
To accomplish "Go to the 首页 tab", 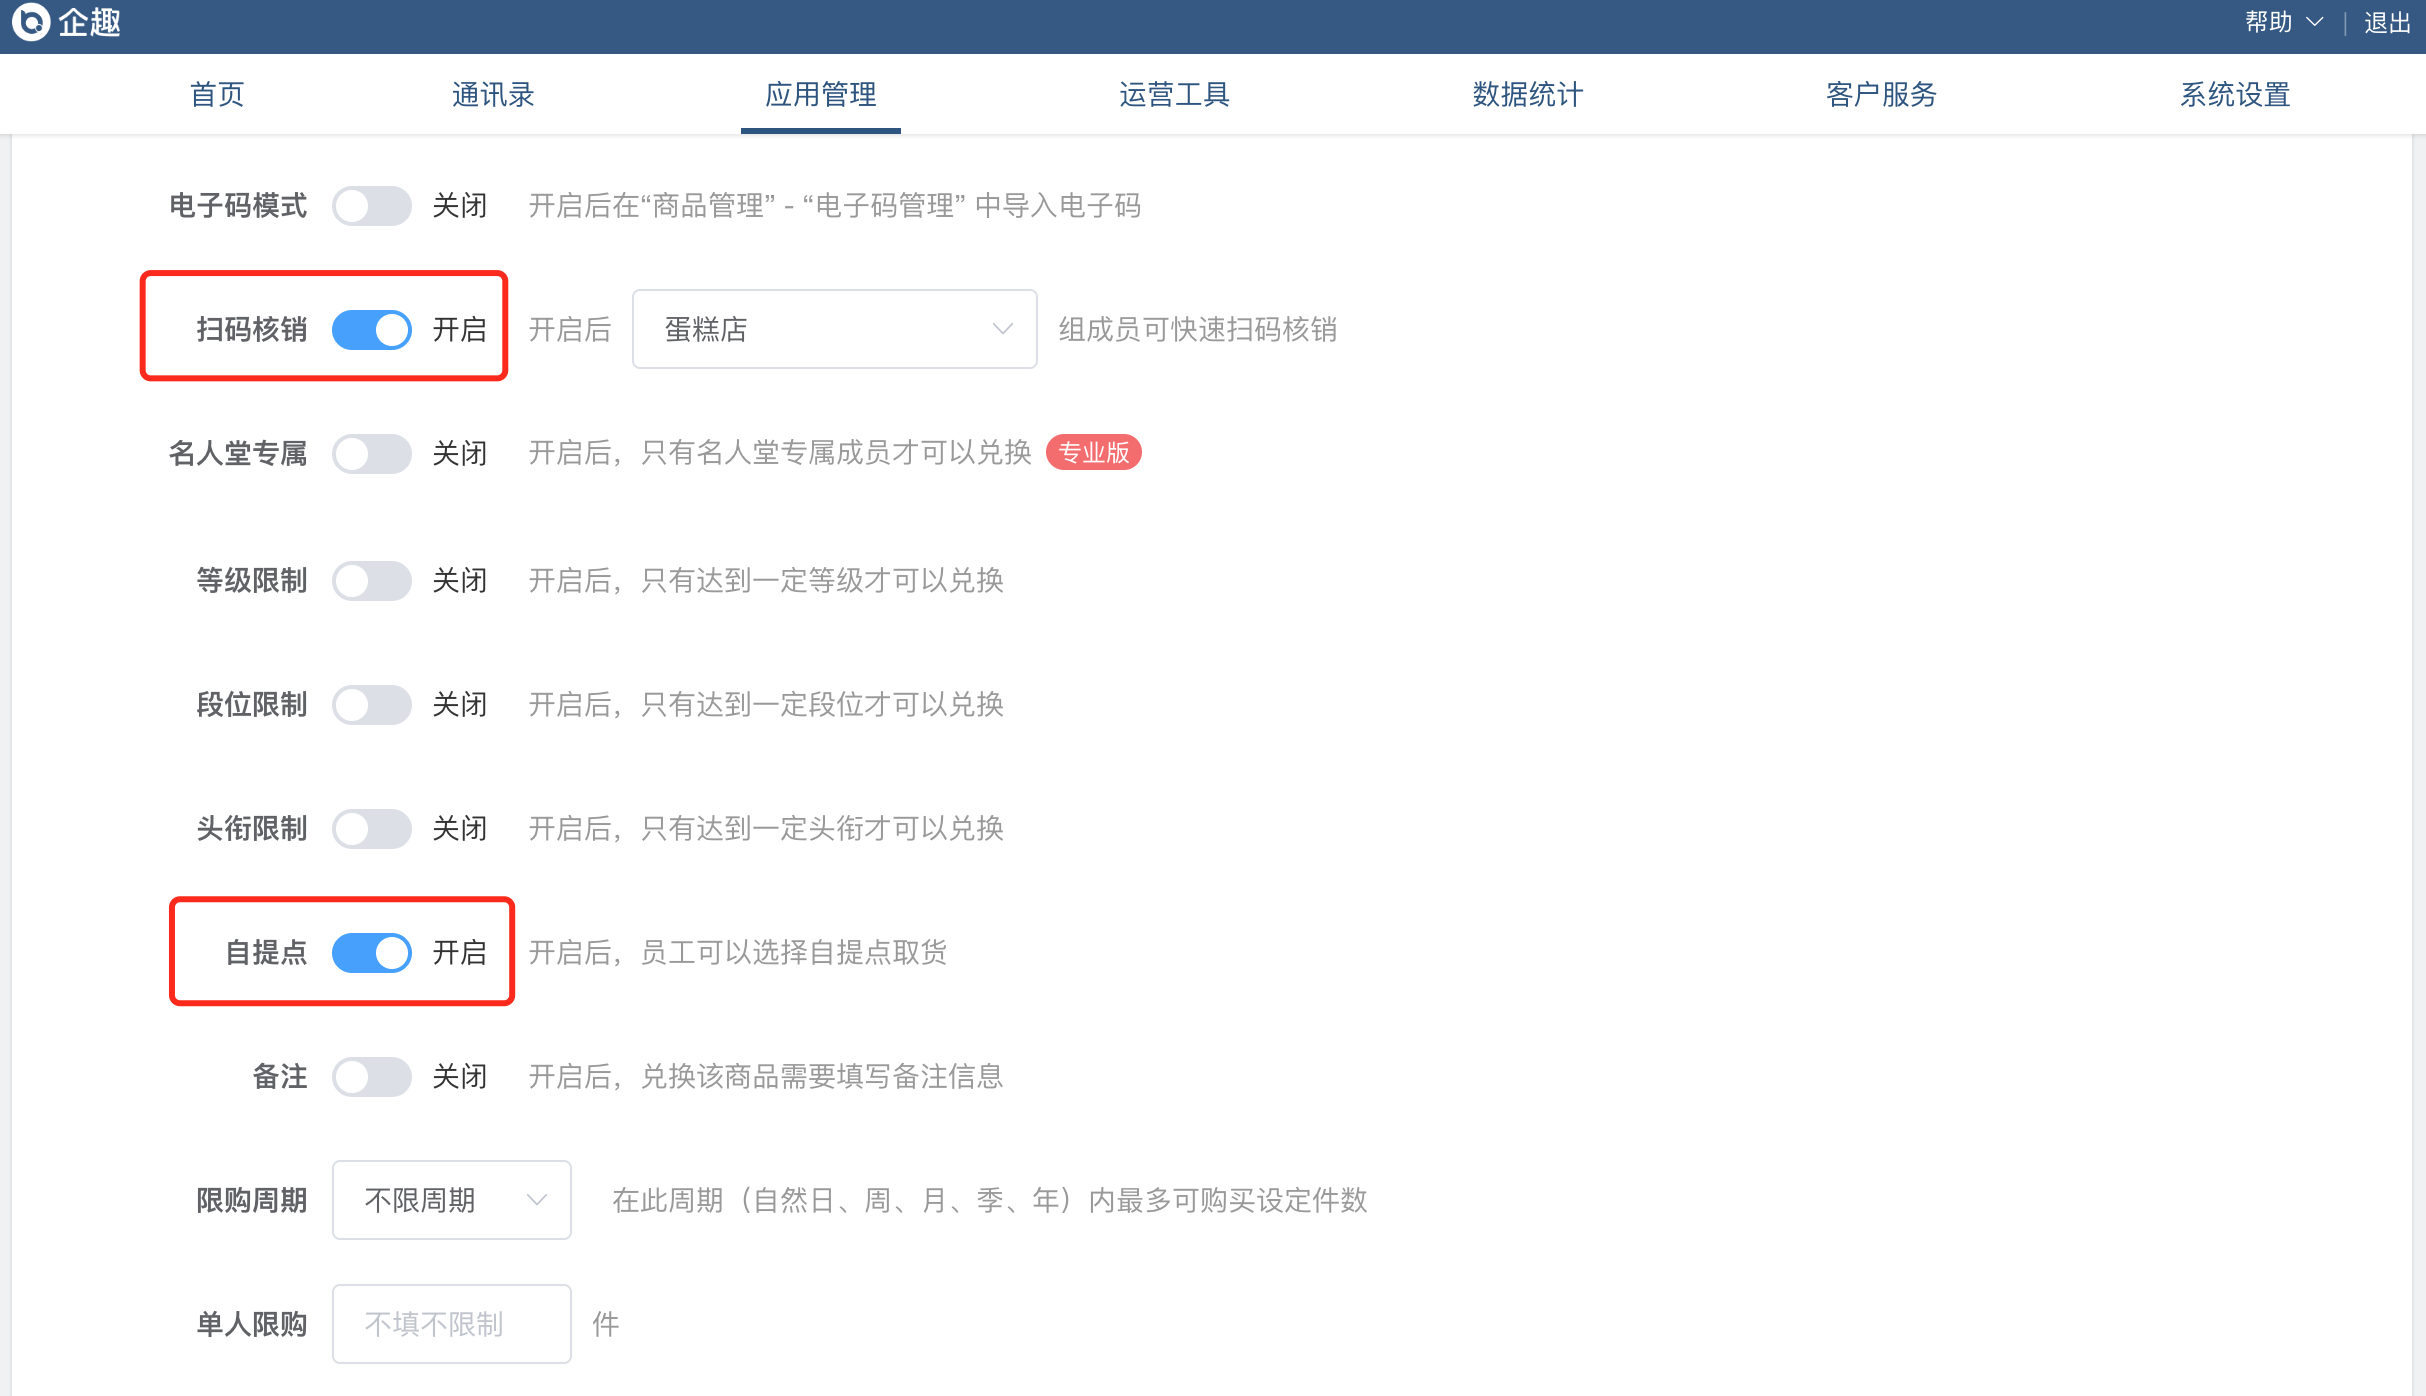I will 217,95.
